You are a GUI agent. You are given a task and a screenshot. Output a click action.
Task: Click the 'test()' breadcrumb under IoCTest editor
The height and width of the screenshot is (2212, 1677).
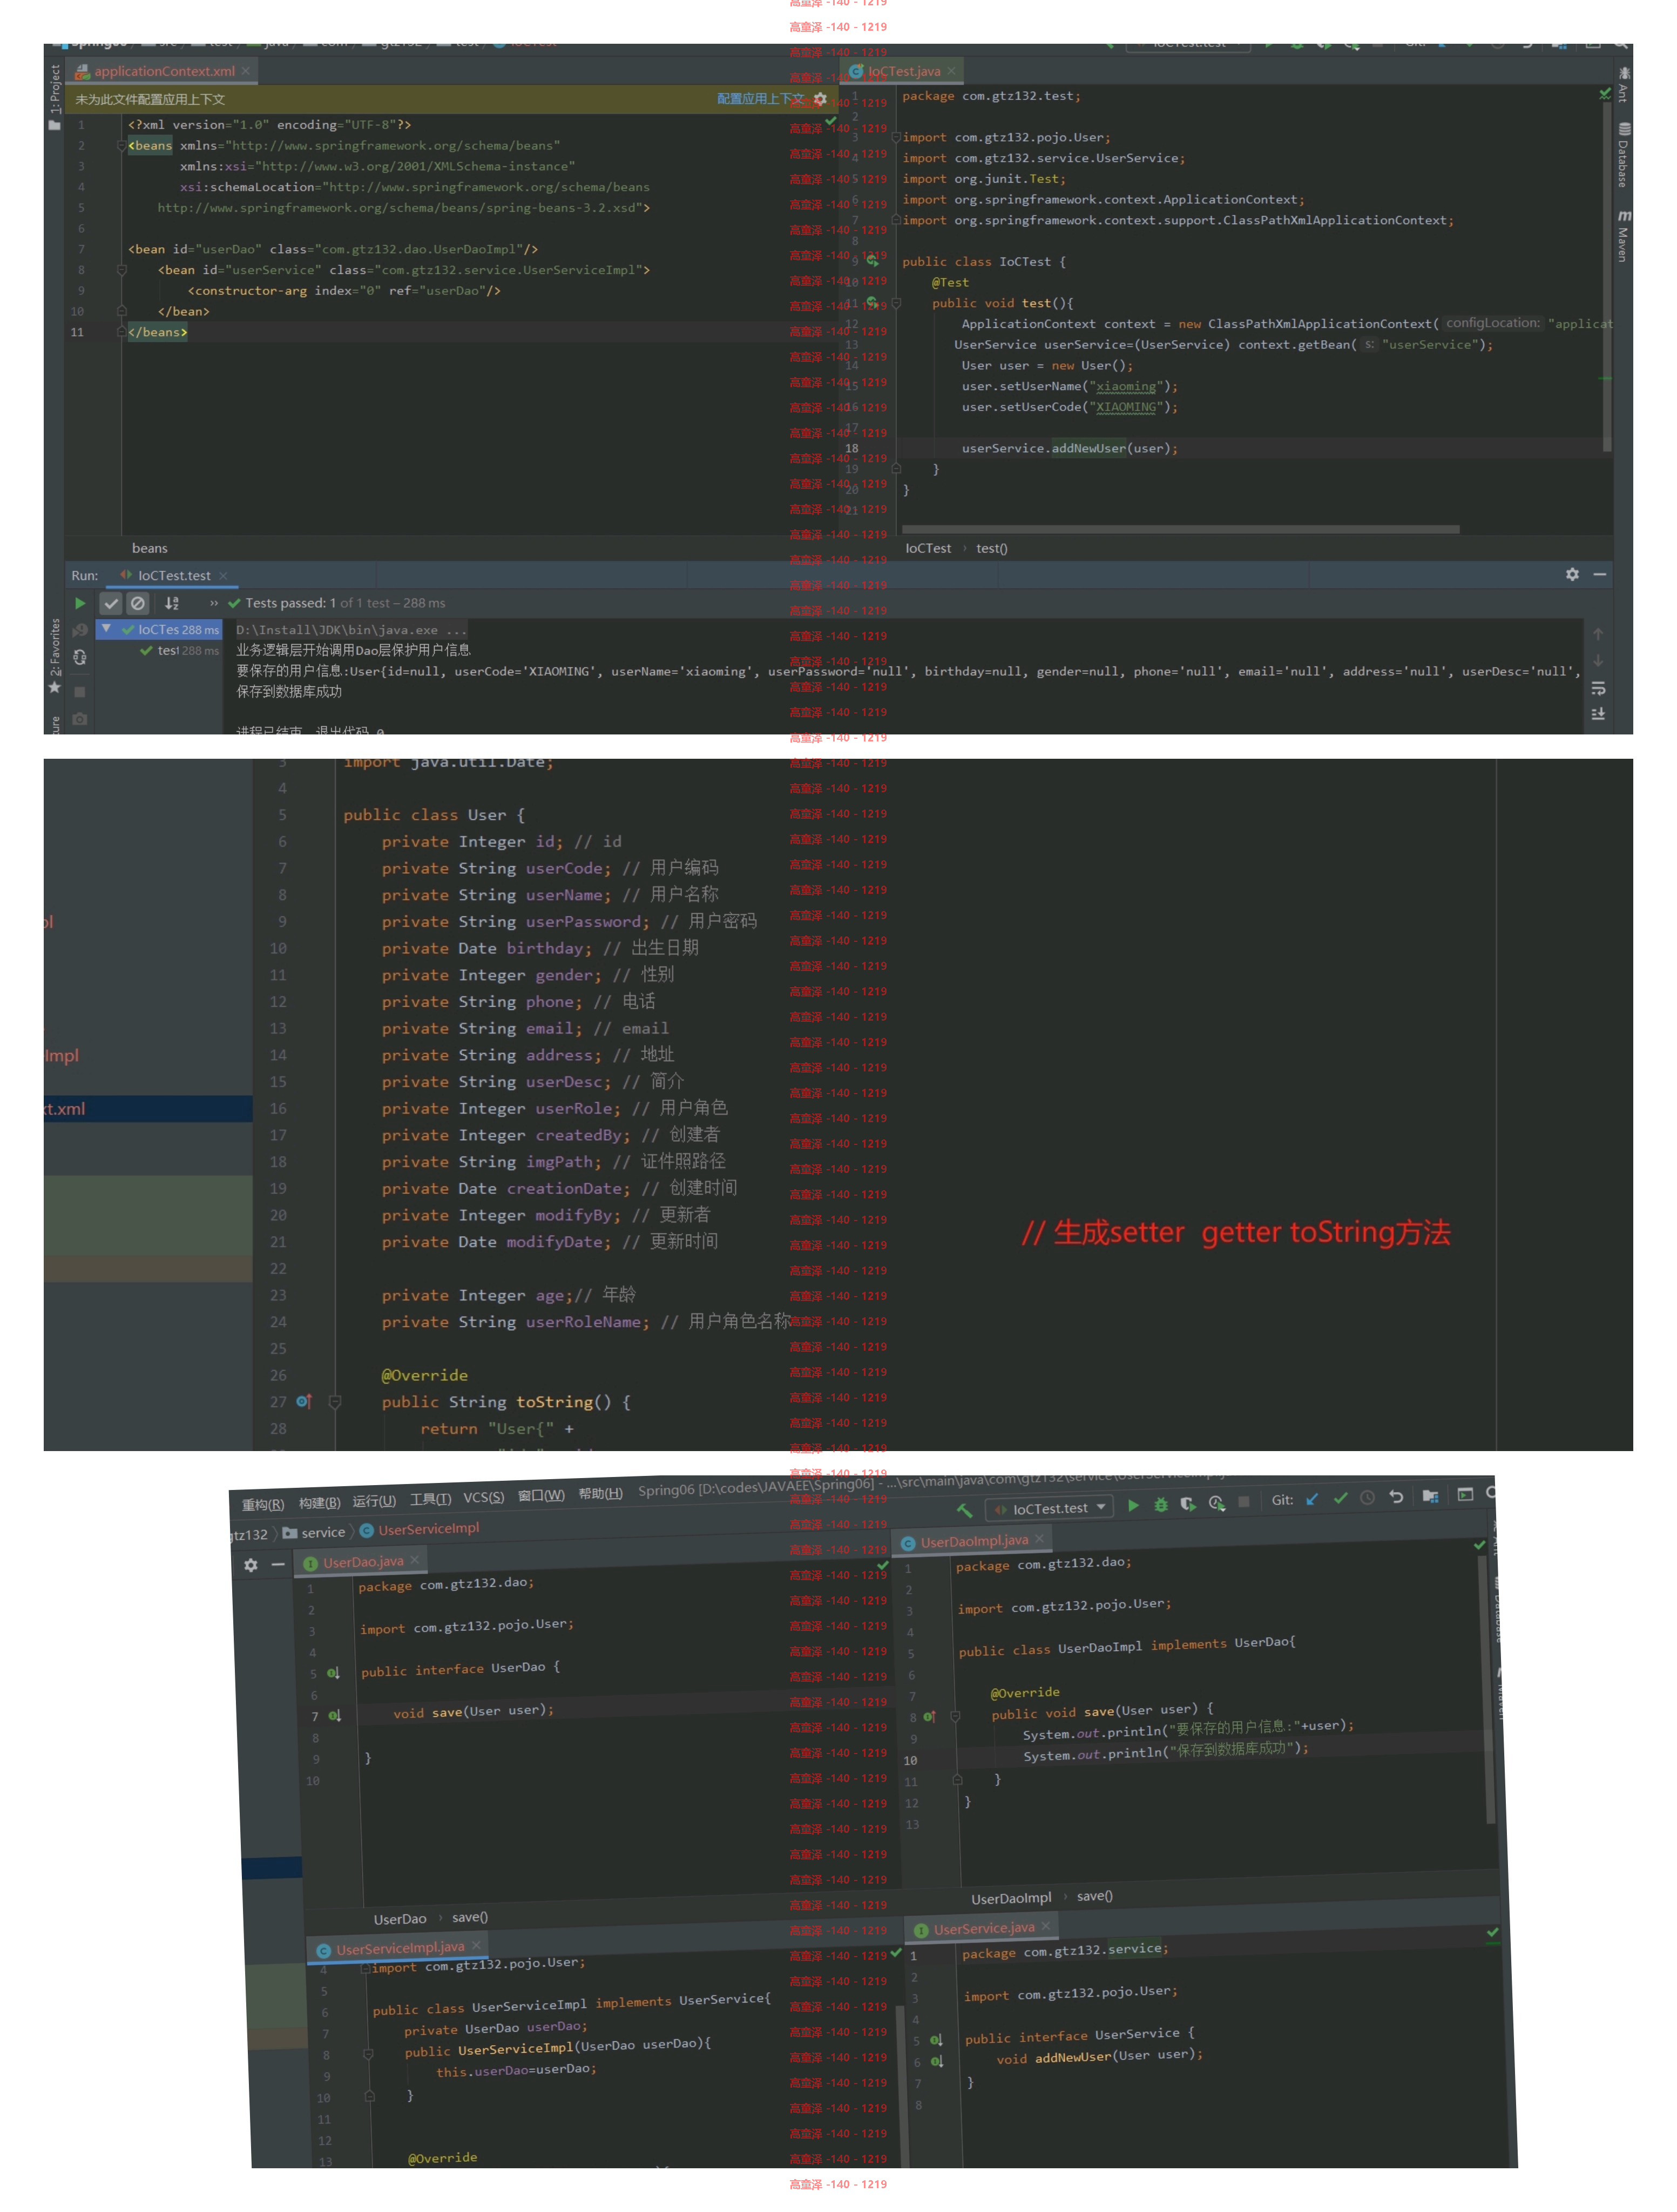pos(991,548)
